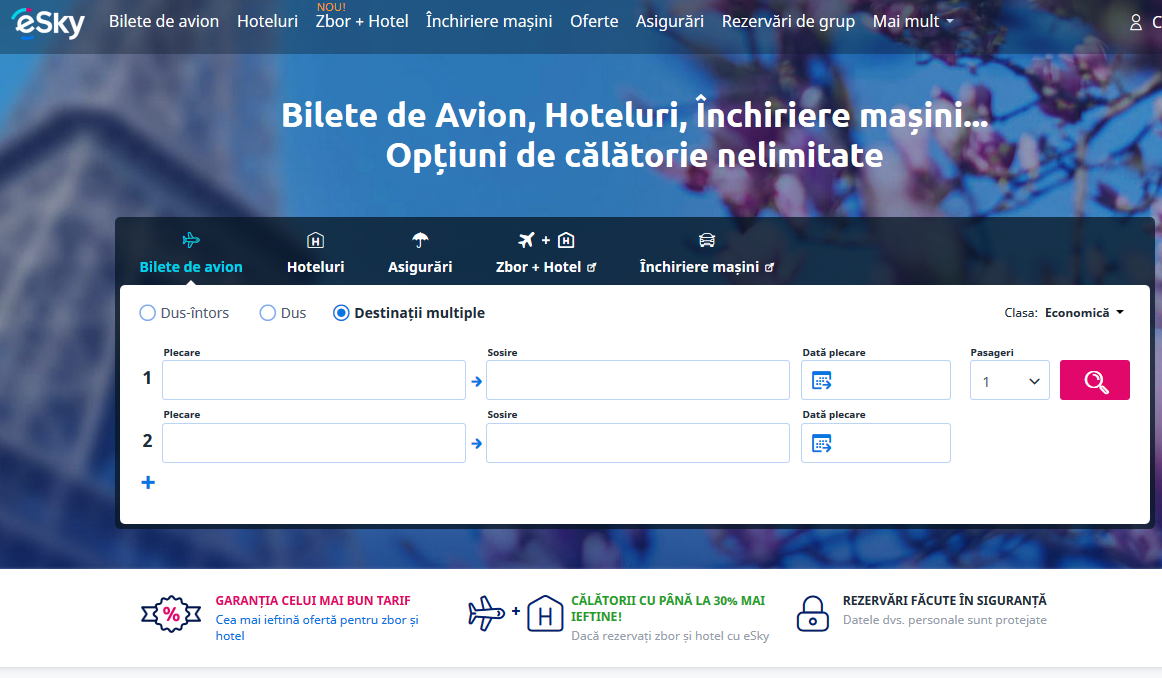The width and height of the screenshot is (1162, 678).
Task: Switch to the Hoteluri search tab
Action: click(315, 254)
